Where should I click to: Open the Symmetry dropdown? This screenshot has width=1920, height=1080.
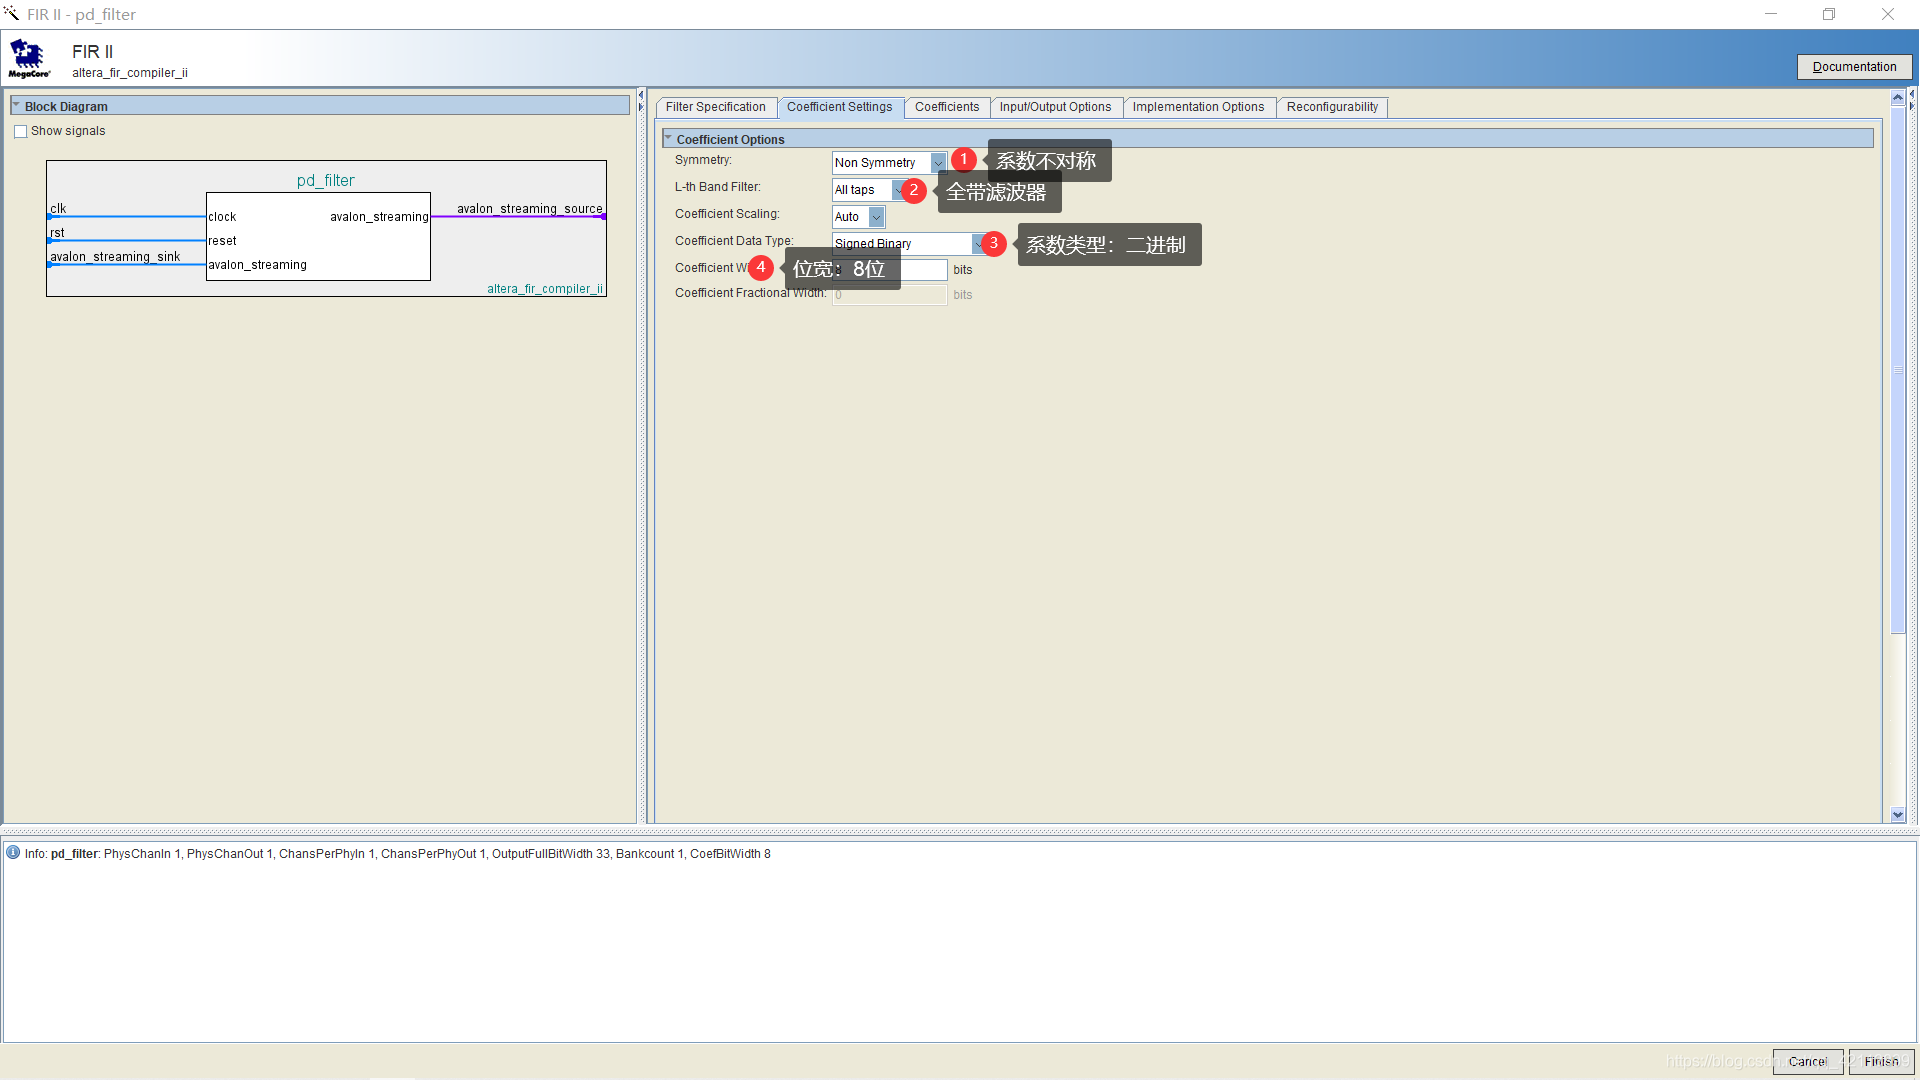[x=938, y=163]
